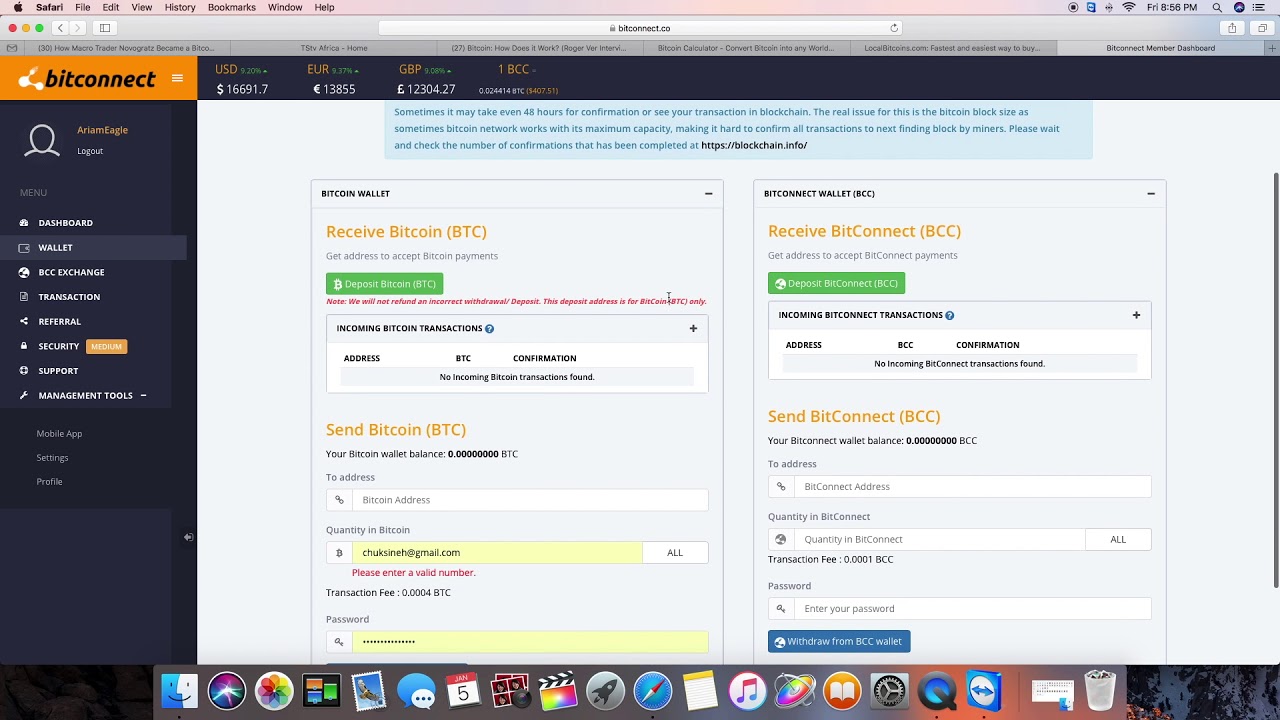Viewport: 1280px width, 720px height.
Task: Click the sidebar collapse arrow icon
Action: coord(188,537)
